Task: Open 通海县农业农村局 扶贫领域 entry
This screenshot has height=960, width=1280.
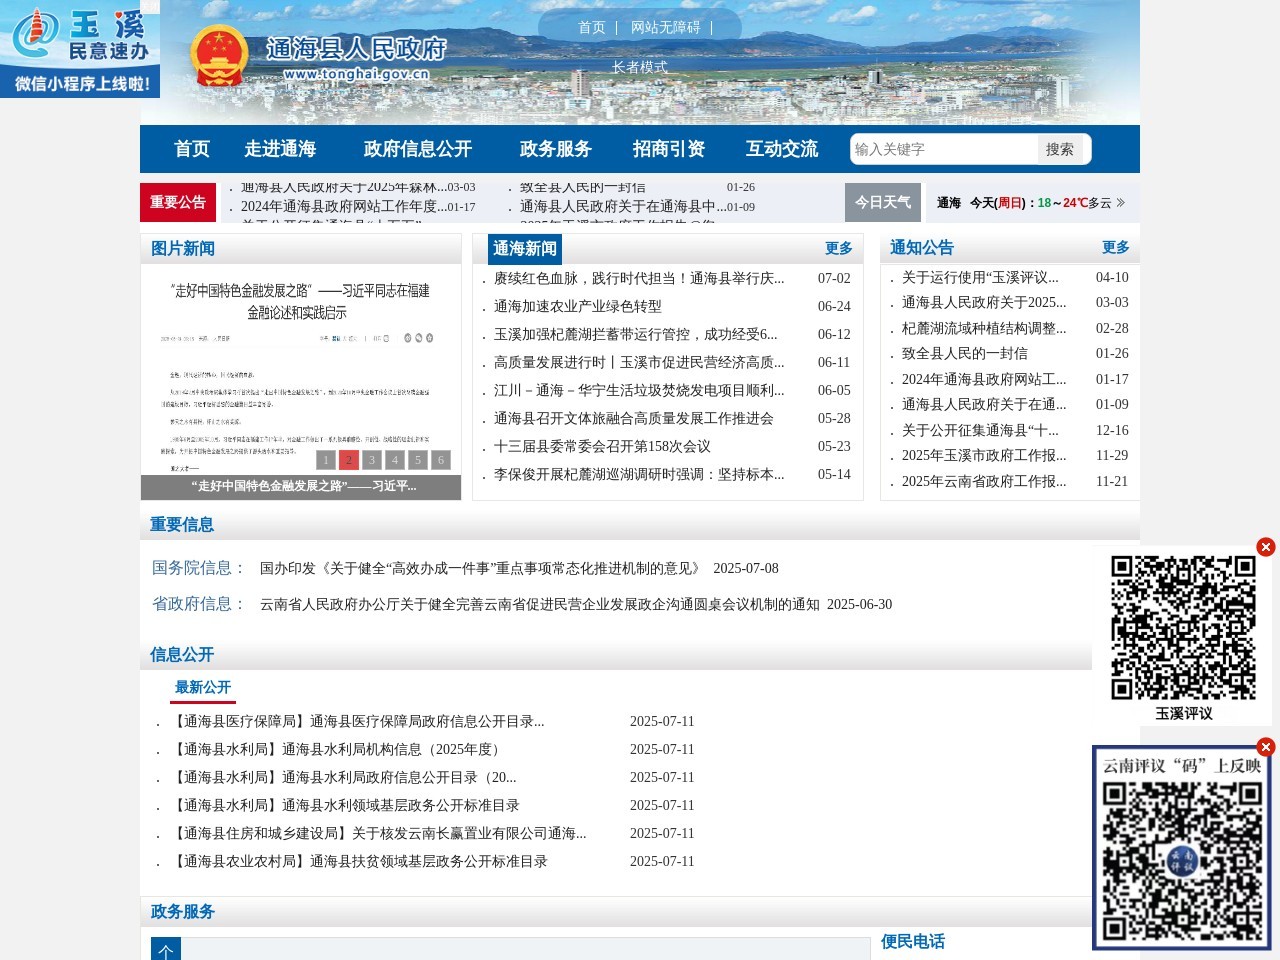Action: (361, 861)
